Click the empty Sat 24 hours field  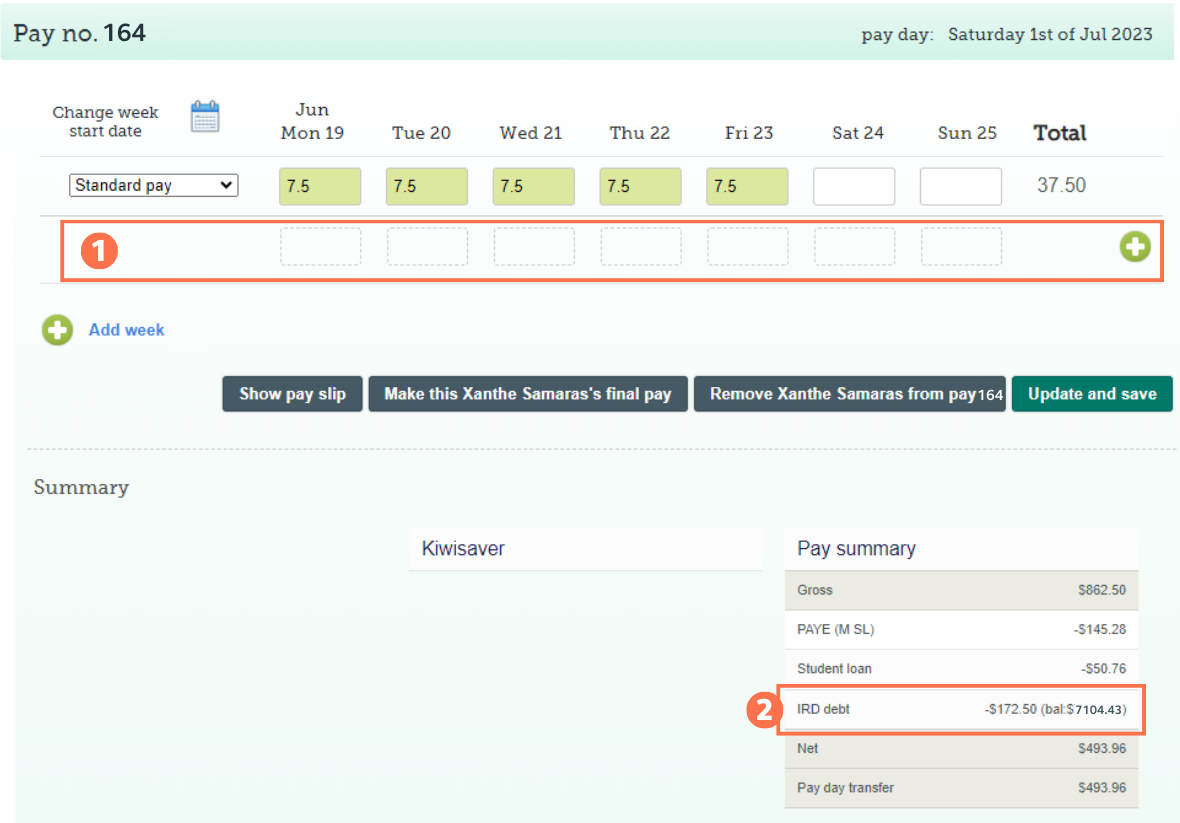(854, 186)
